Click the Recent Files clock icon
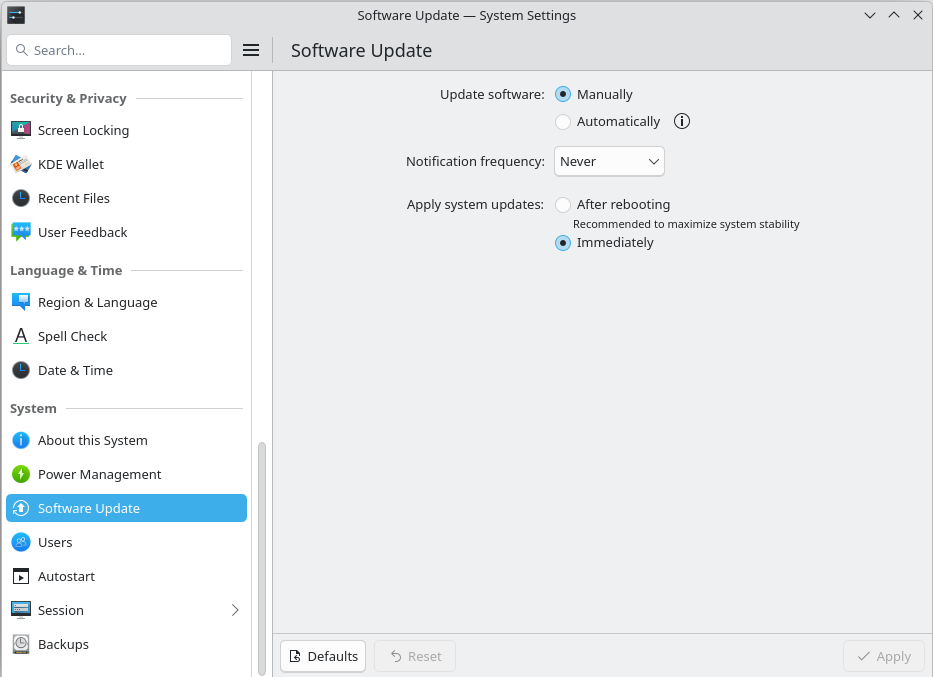Screen dimensions: 933x677 (x=21, y=198)
